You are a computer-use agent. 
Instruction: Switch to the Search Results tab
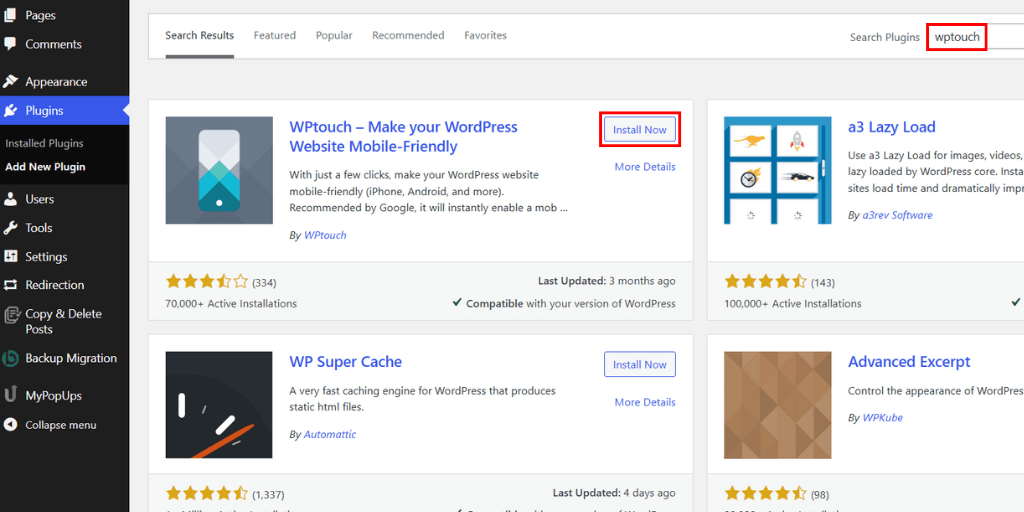(199, 35)
